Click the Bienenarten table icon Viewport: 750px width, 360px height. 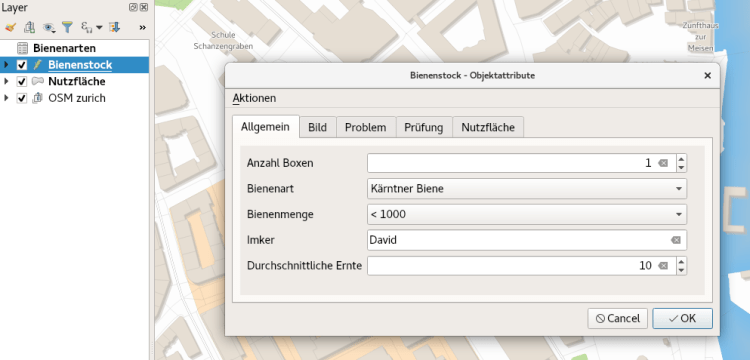[22, 48]
